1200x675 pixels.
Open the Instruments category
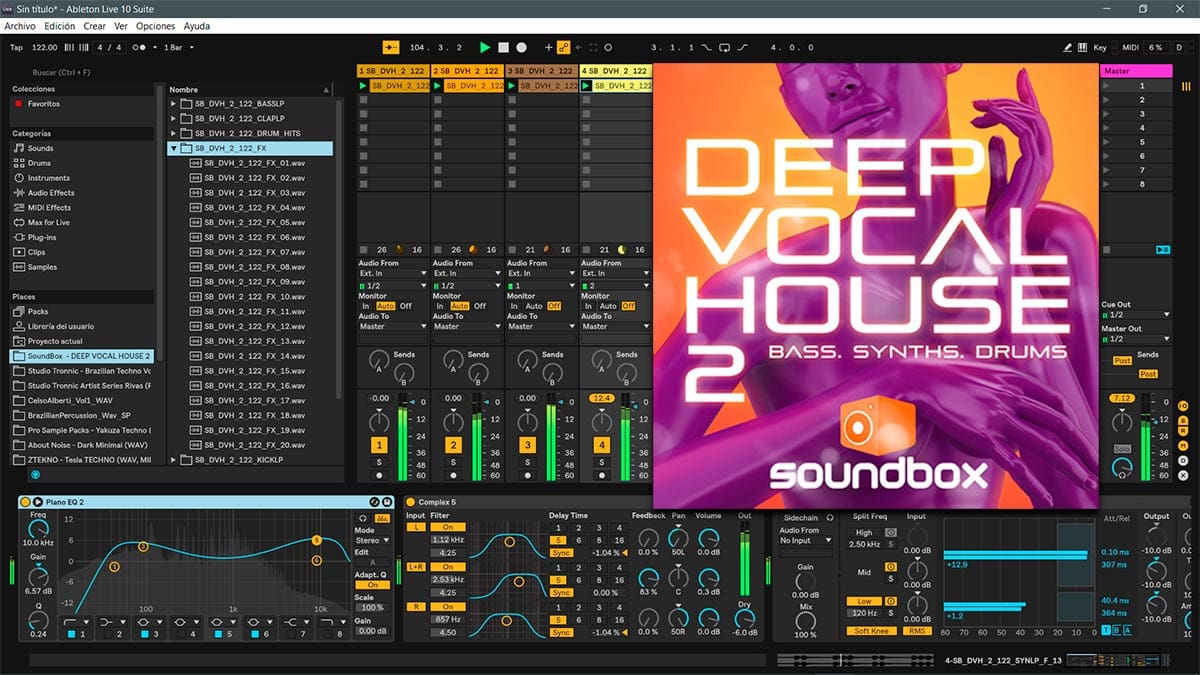[x=49, y=178]
